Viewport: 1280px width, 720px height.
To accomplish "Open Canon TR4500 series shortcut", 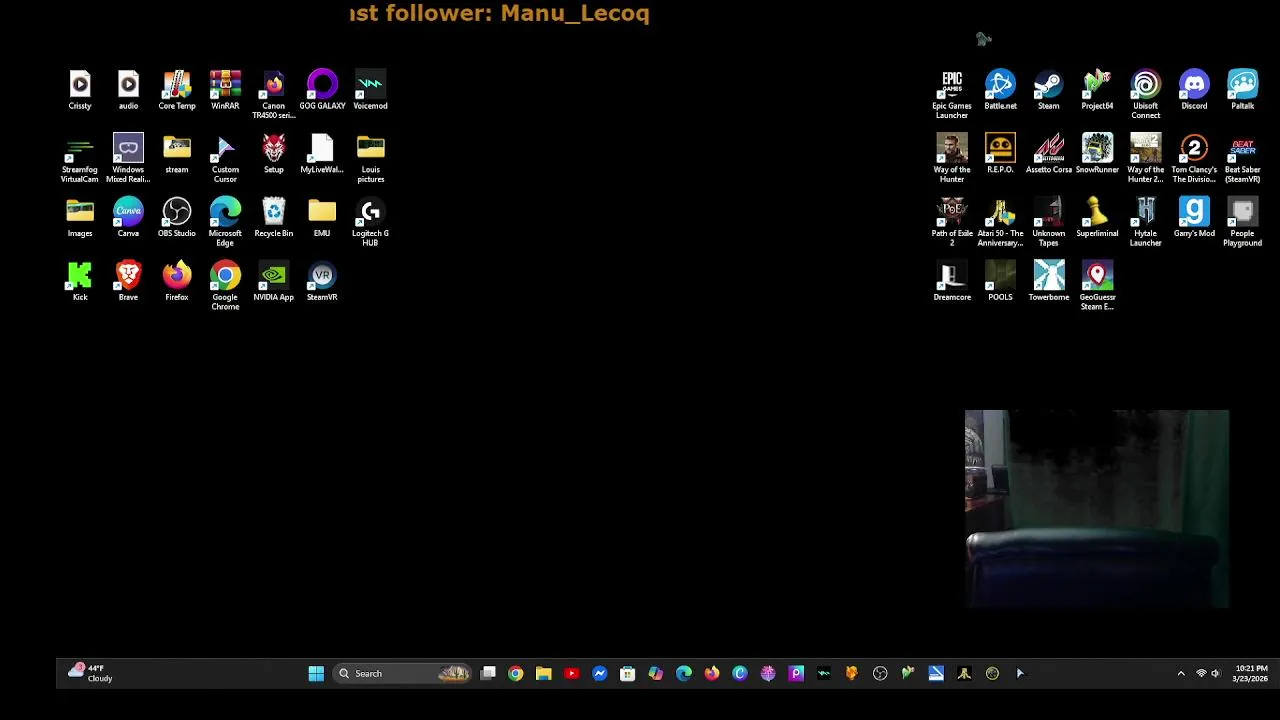I will (x=273, y=94).
